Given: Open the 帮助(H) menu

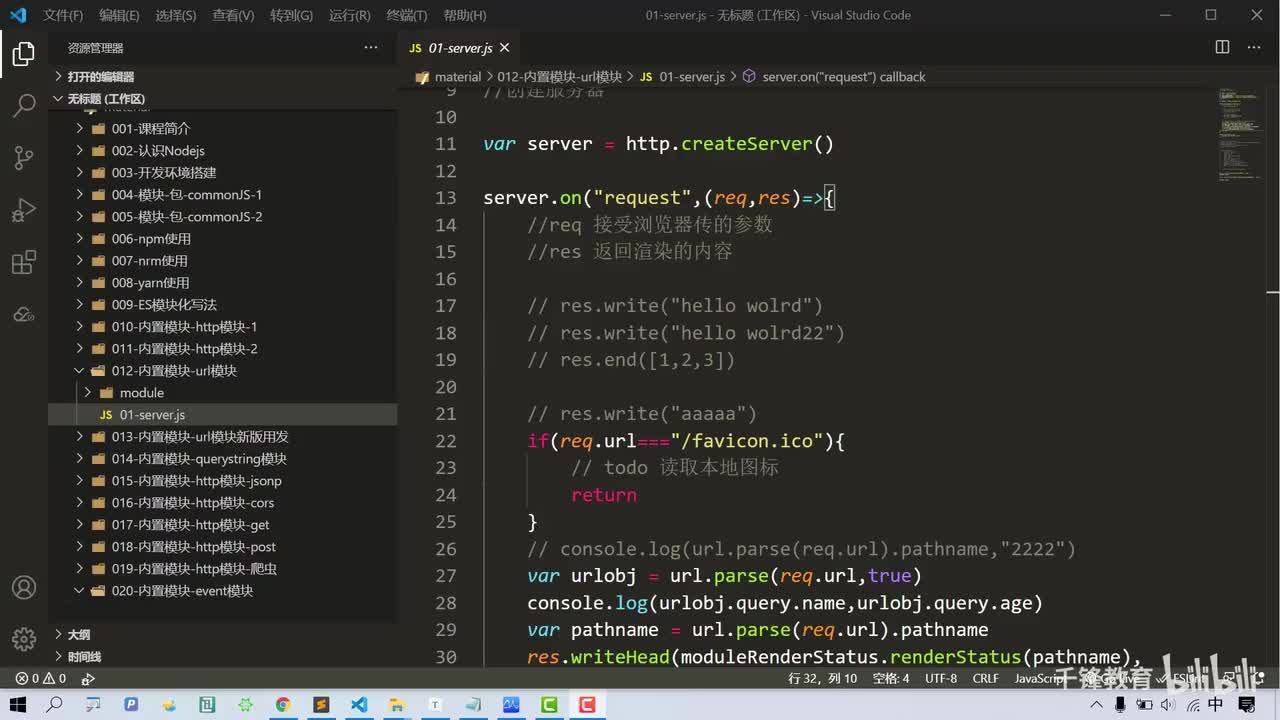Looking at the screenshot, I should [x=464, y=15].
